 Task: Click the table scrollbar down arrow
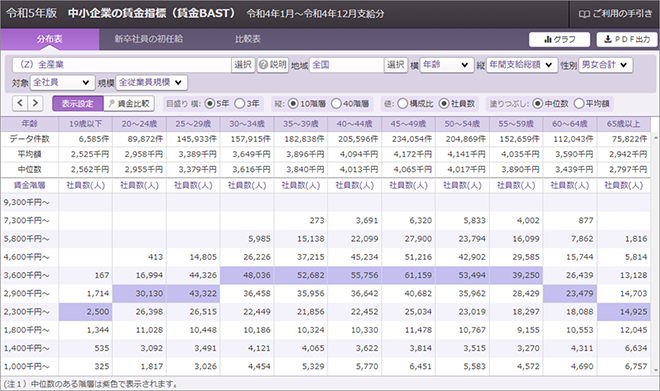[655, 371]
